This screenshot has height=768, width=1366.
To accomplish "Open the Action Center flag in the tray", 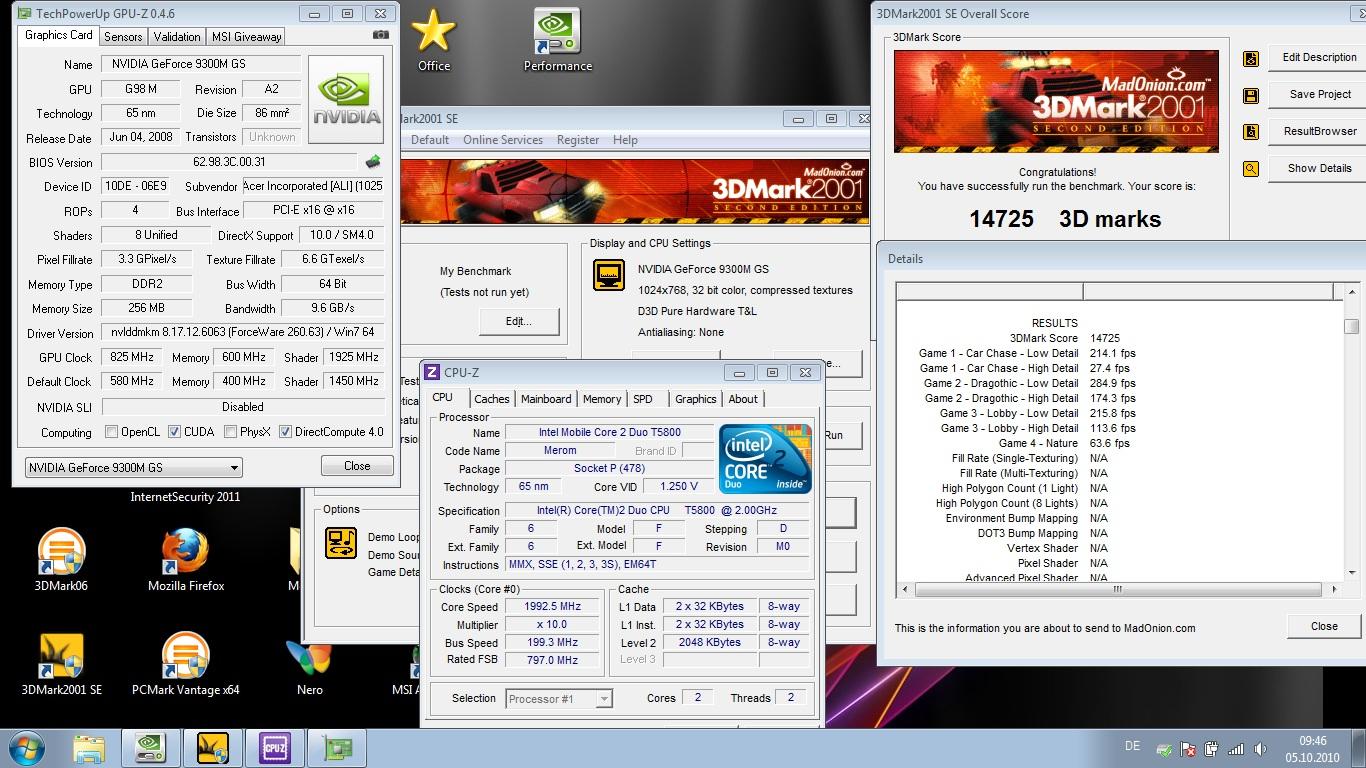I will 1188,748.
